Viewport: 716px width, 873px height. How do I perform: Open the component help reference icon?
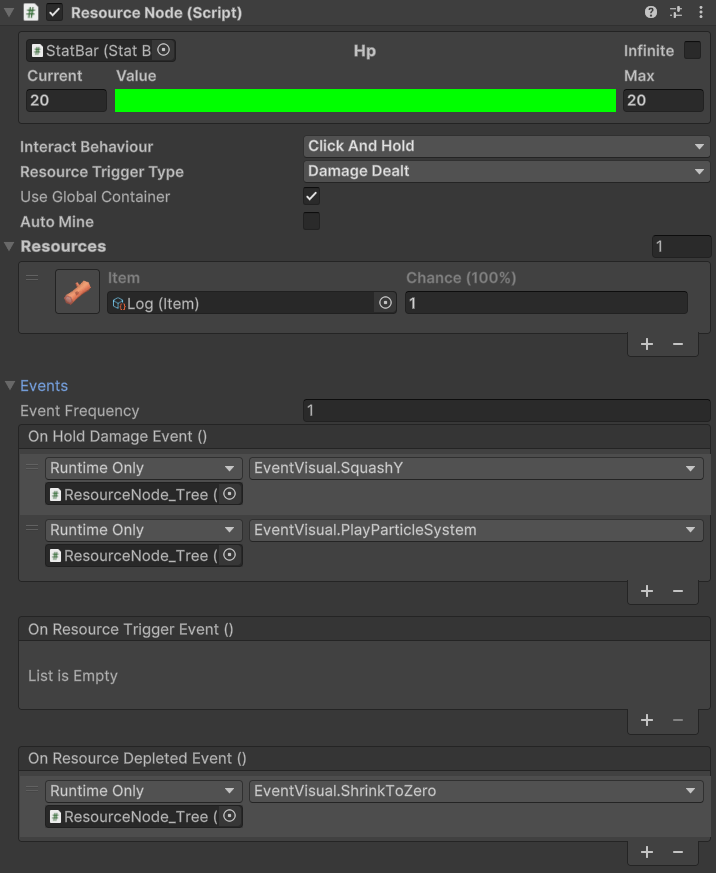651,13
